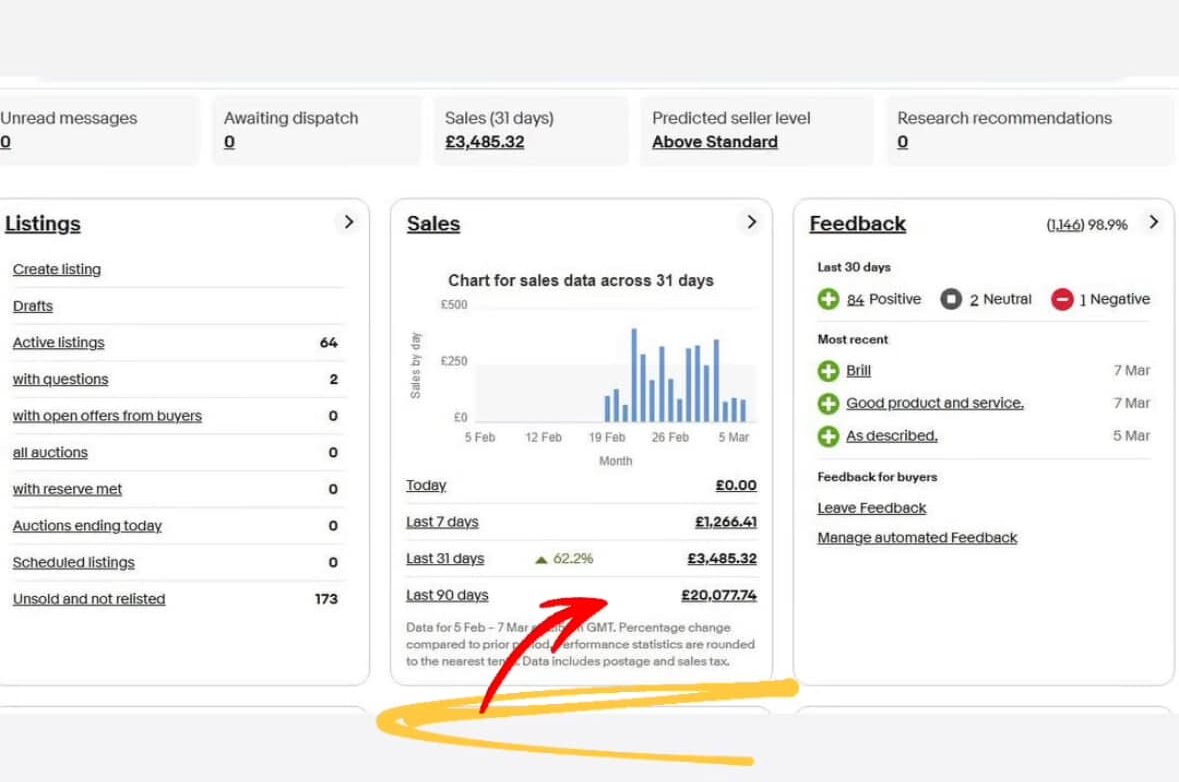Click the red Negative feedback icon
The image size is (1179, 782).
[x=1062, y=299]
